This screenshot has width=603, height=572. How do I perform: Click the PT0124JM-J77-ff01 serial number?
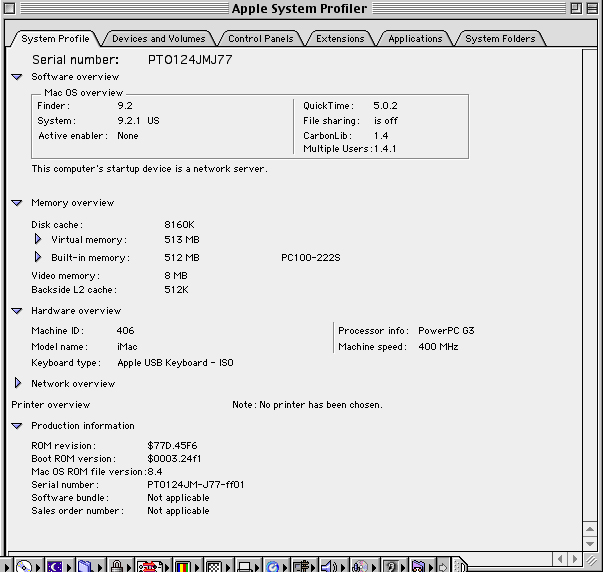196,485
